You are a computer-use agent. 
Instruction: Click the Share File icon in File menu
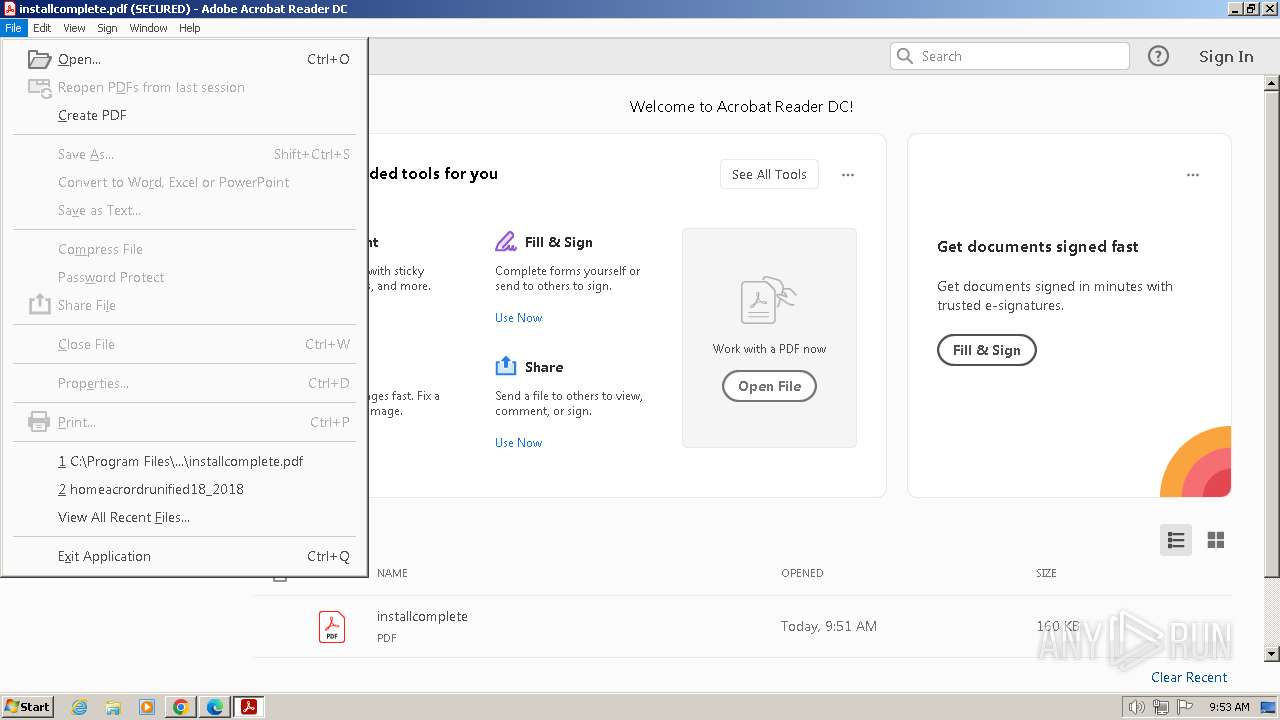point(39,304)
